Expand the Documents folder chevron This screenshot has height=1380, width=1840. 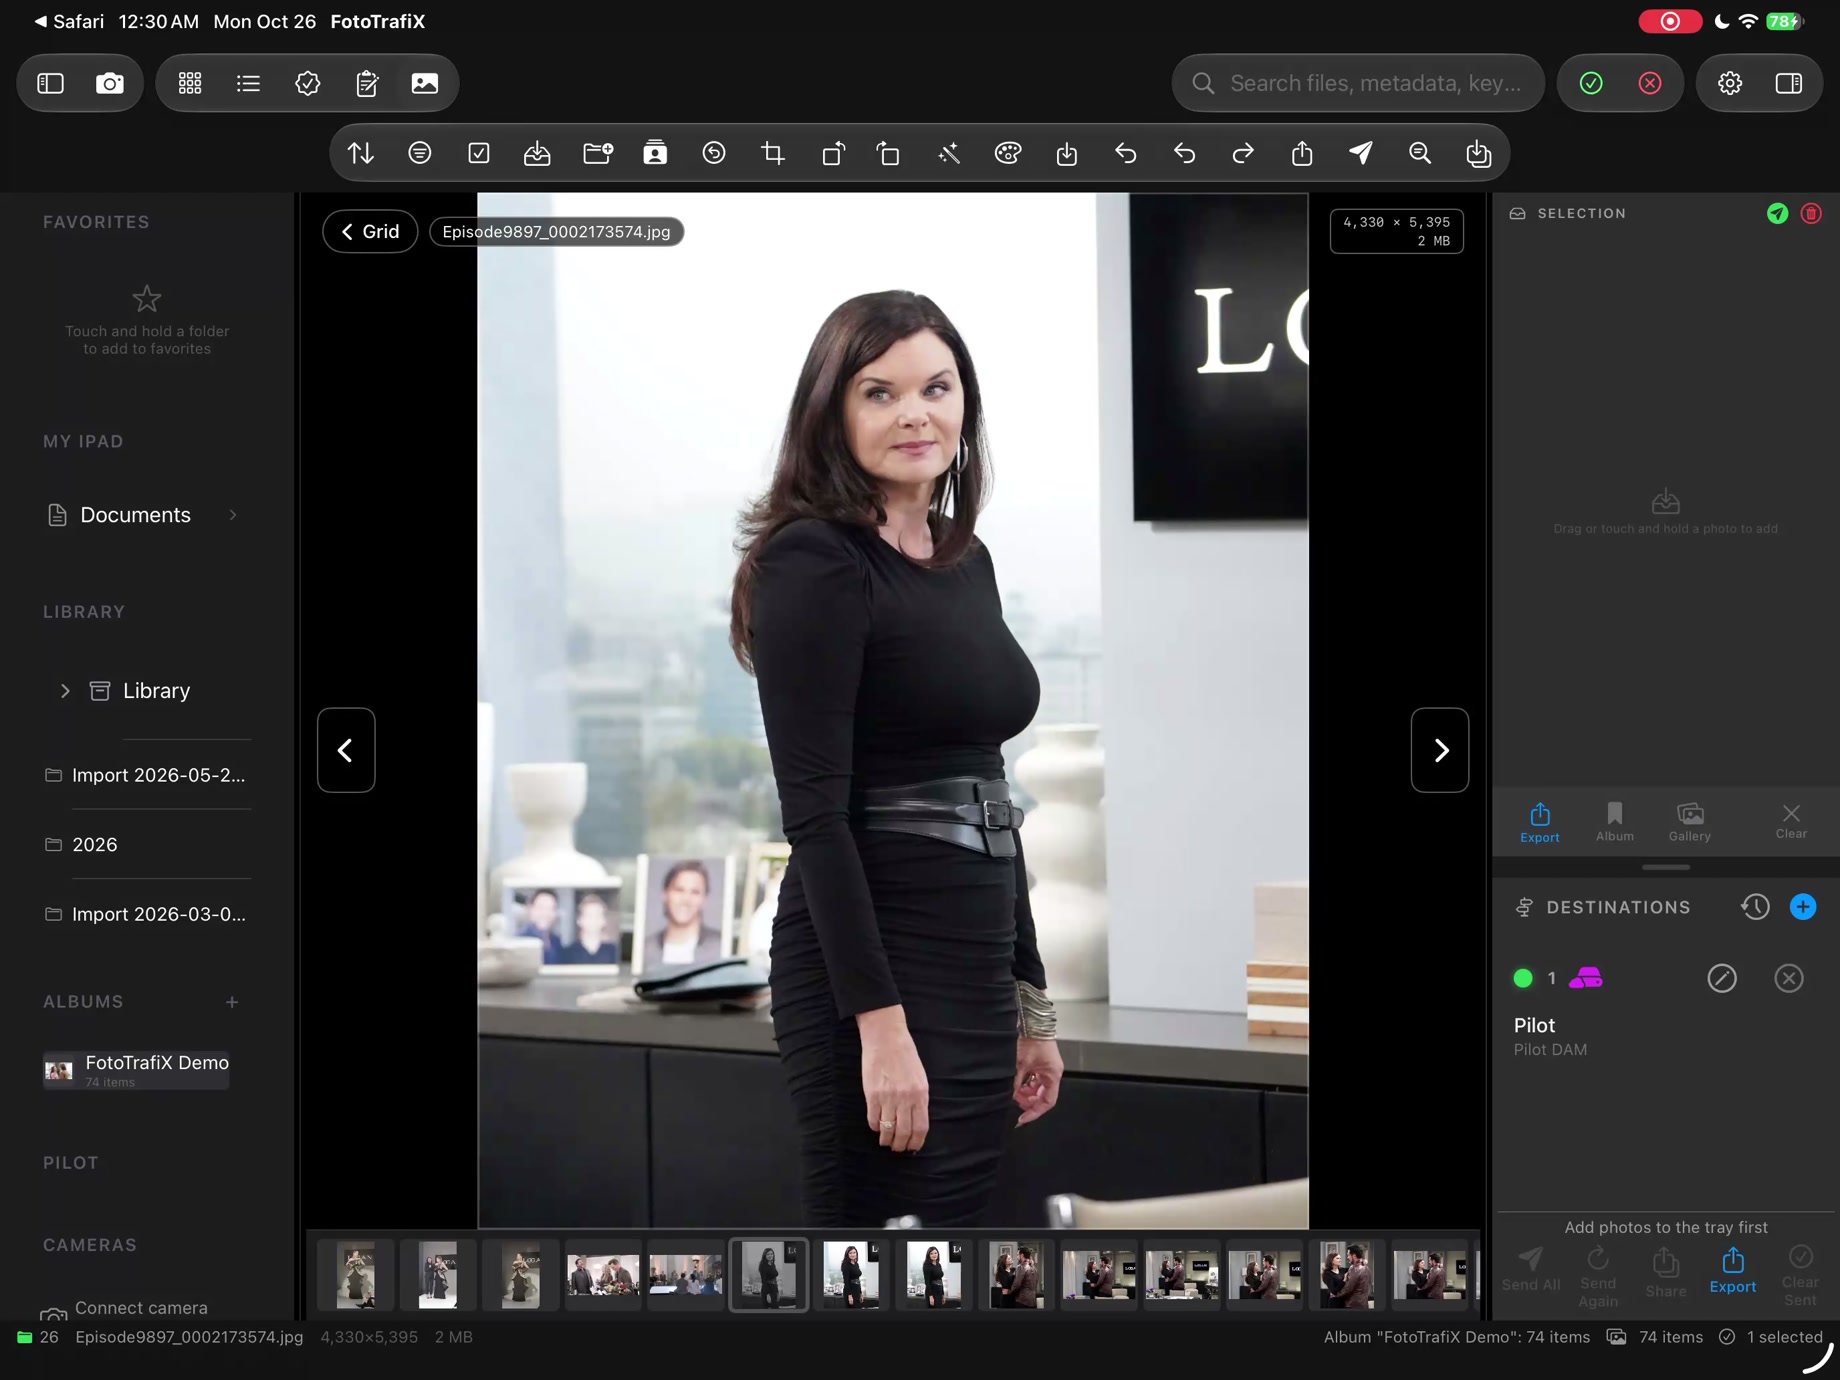233,515
